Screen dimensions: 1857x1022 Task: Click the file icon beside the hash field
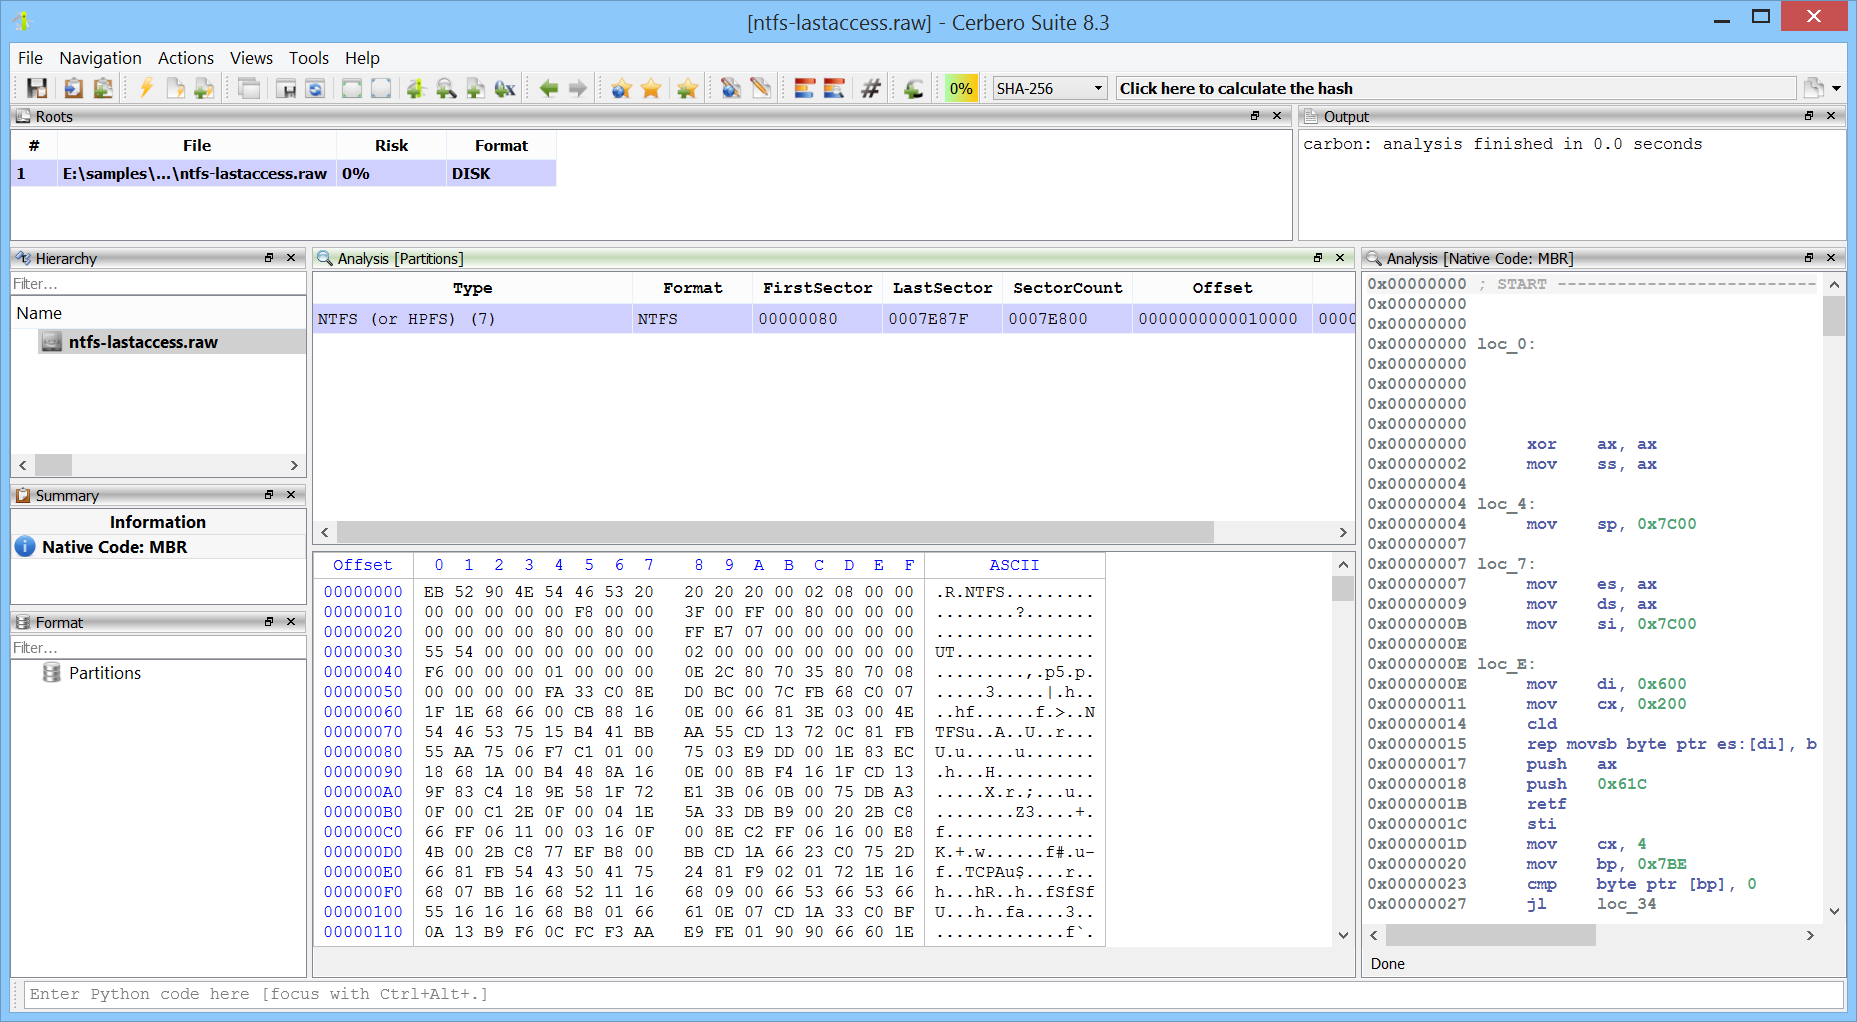[1813, 88]
